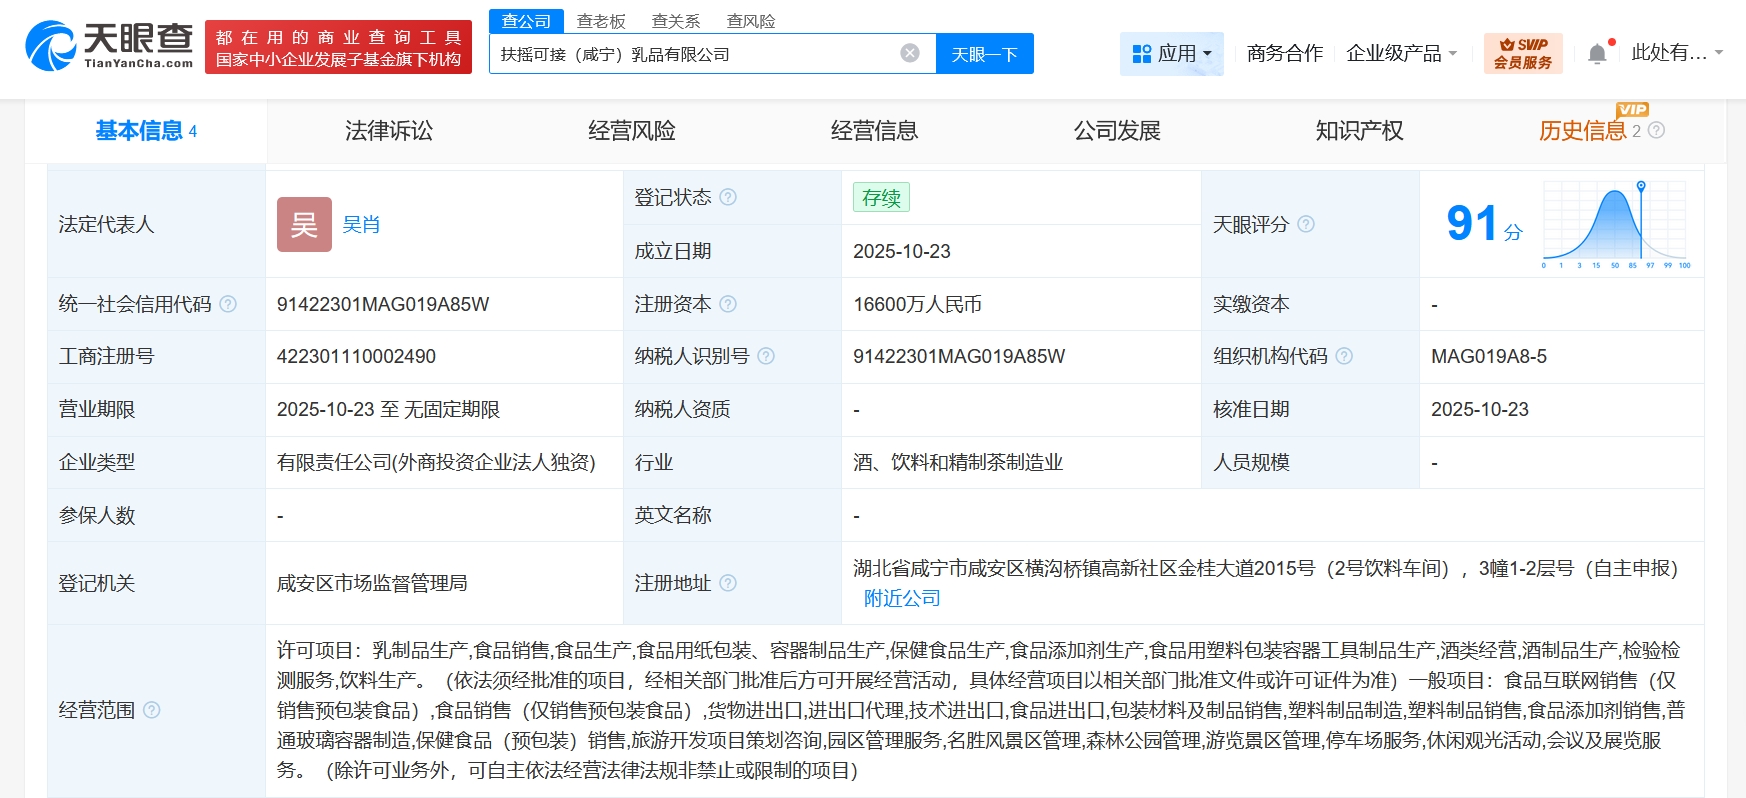Click help icon beside 天眼评分
Image resolution: width=1746 pixels, height=798 pixels.
click(1306, 224)
